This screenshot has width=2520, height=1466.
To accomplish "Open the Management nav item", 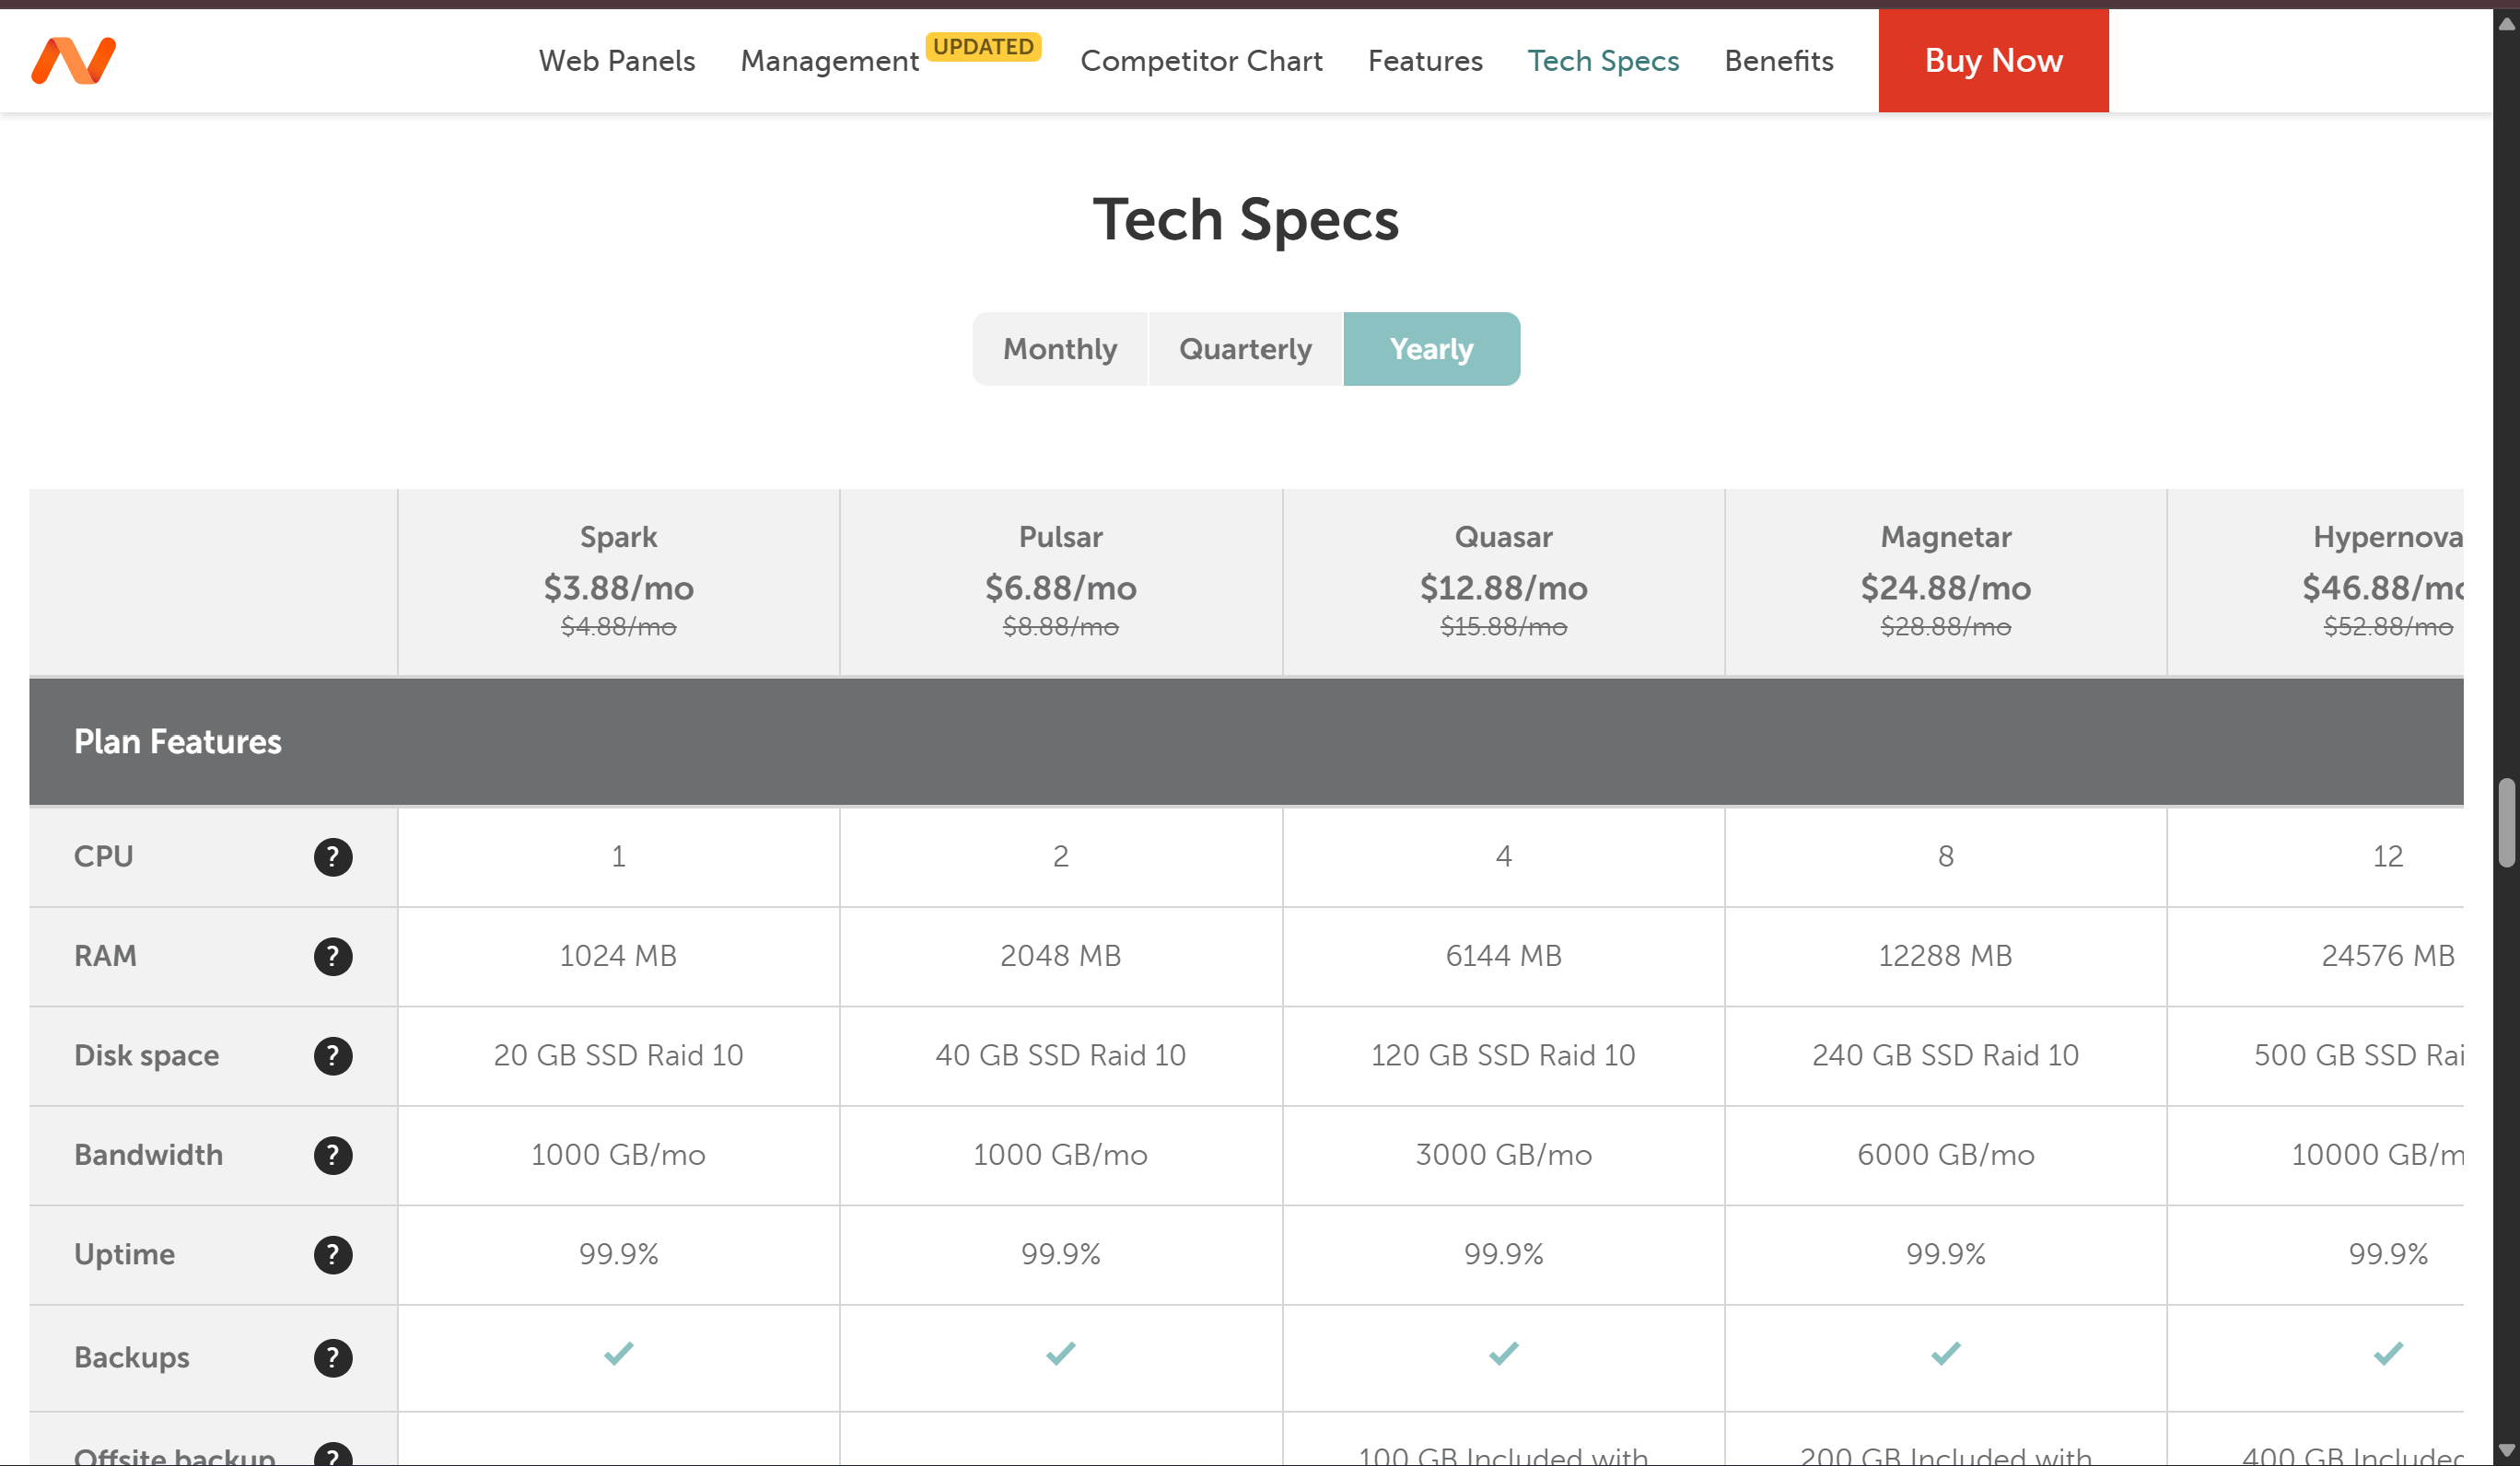I will pos(829,61).
